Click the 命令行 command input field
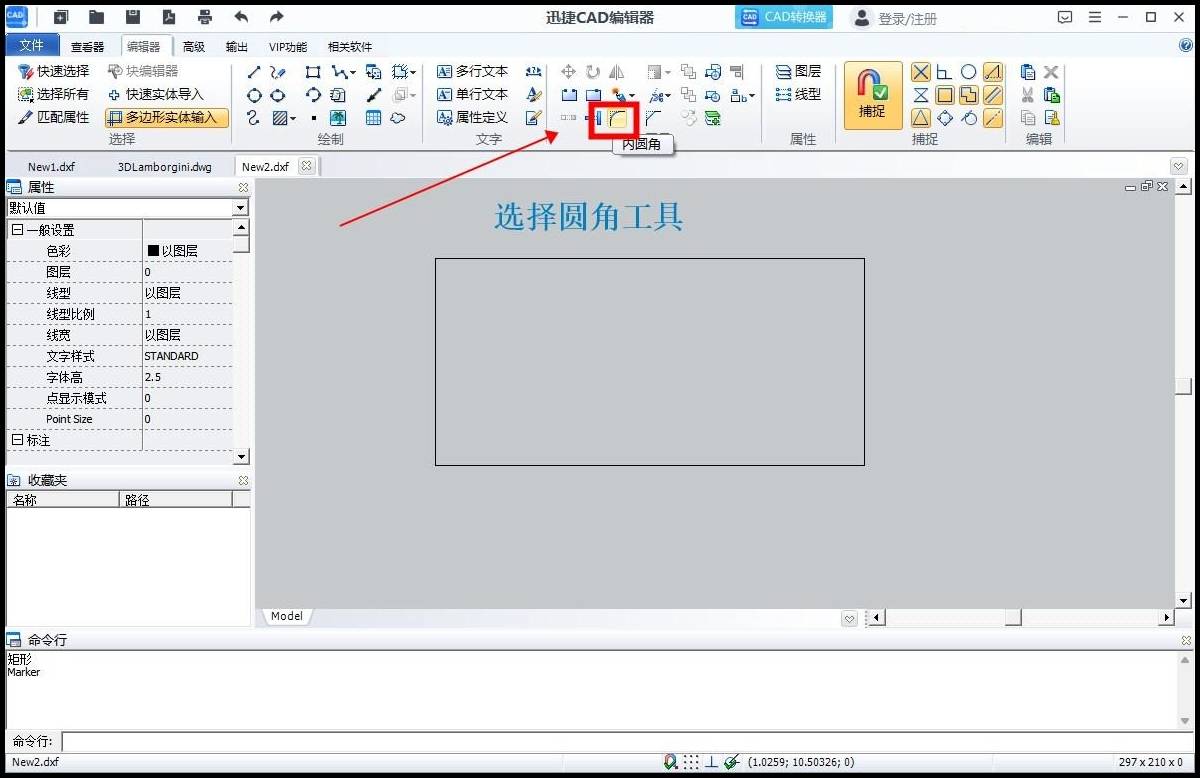This screenshot has height=778, width=1200. [x=630, y=742]
